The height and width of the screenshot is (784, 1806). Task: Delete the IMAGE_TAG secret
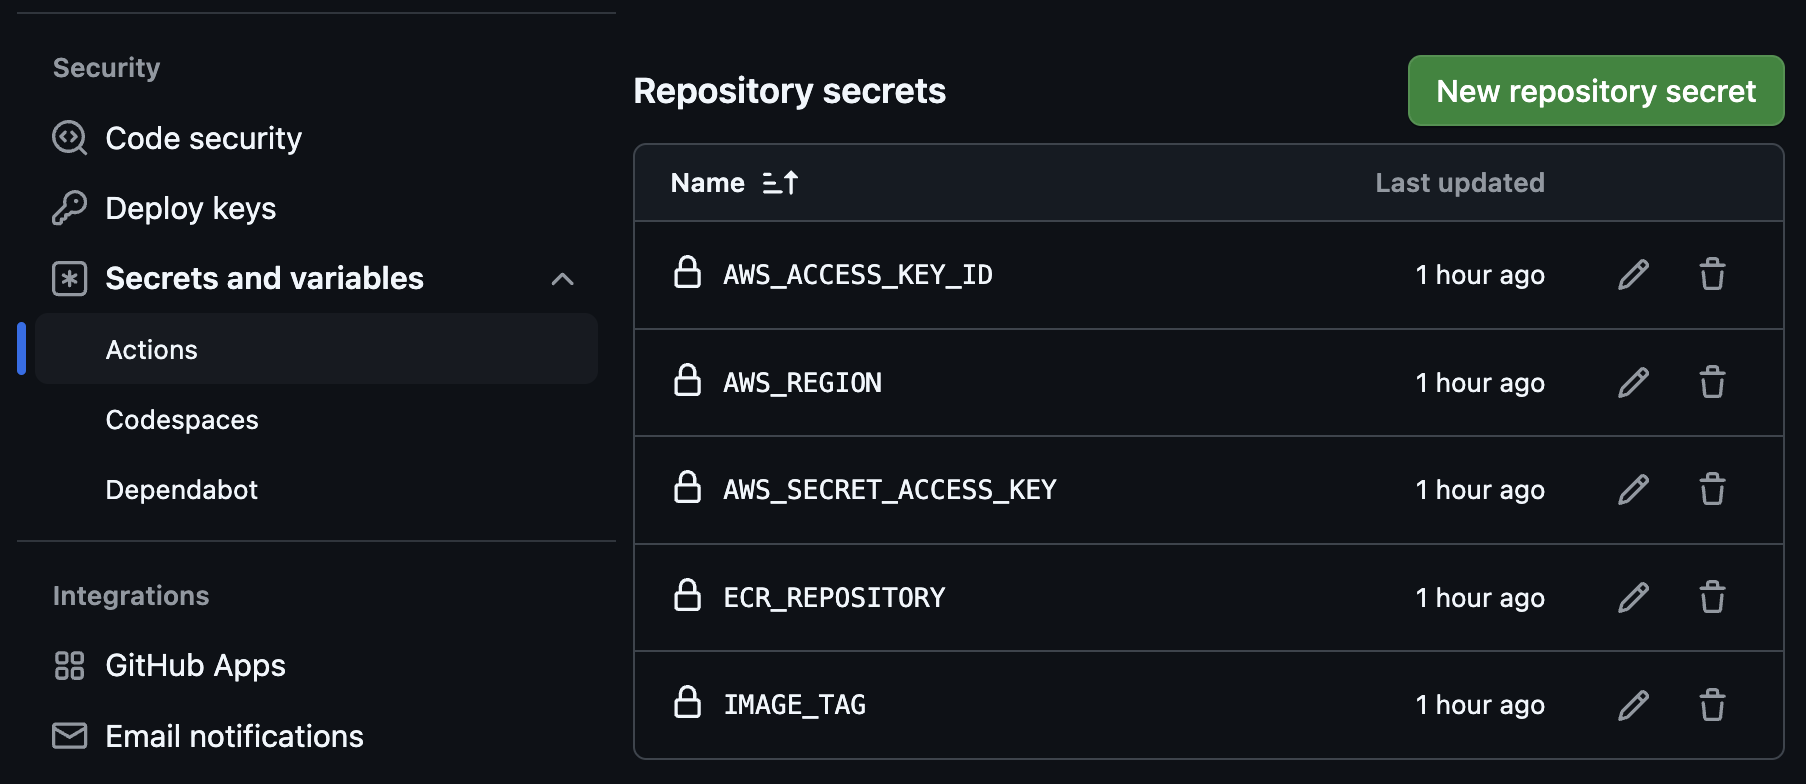(x=1712, y=705)
